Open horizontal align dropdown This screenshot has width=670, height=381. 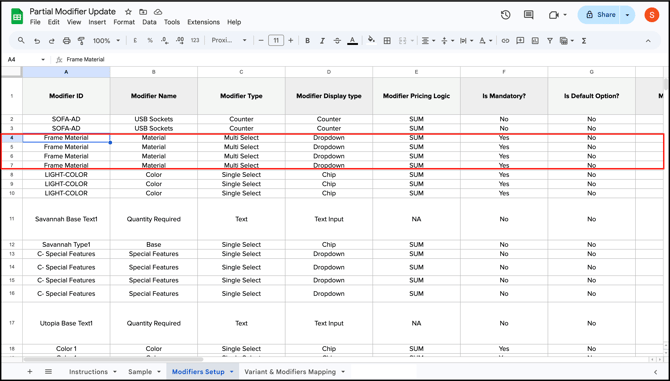click(428, 41)
